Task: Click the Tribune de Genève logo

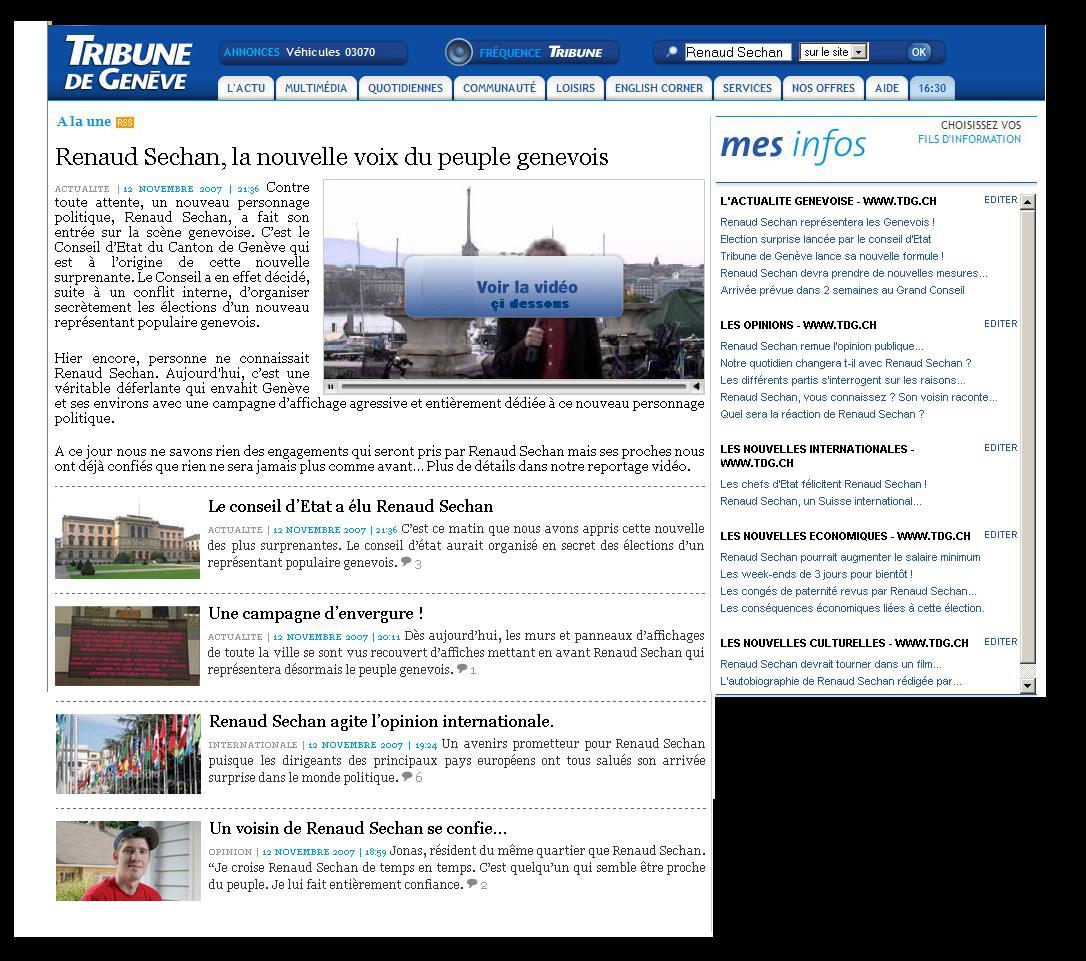Action: click(x=127, y=62)
